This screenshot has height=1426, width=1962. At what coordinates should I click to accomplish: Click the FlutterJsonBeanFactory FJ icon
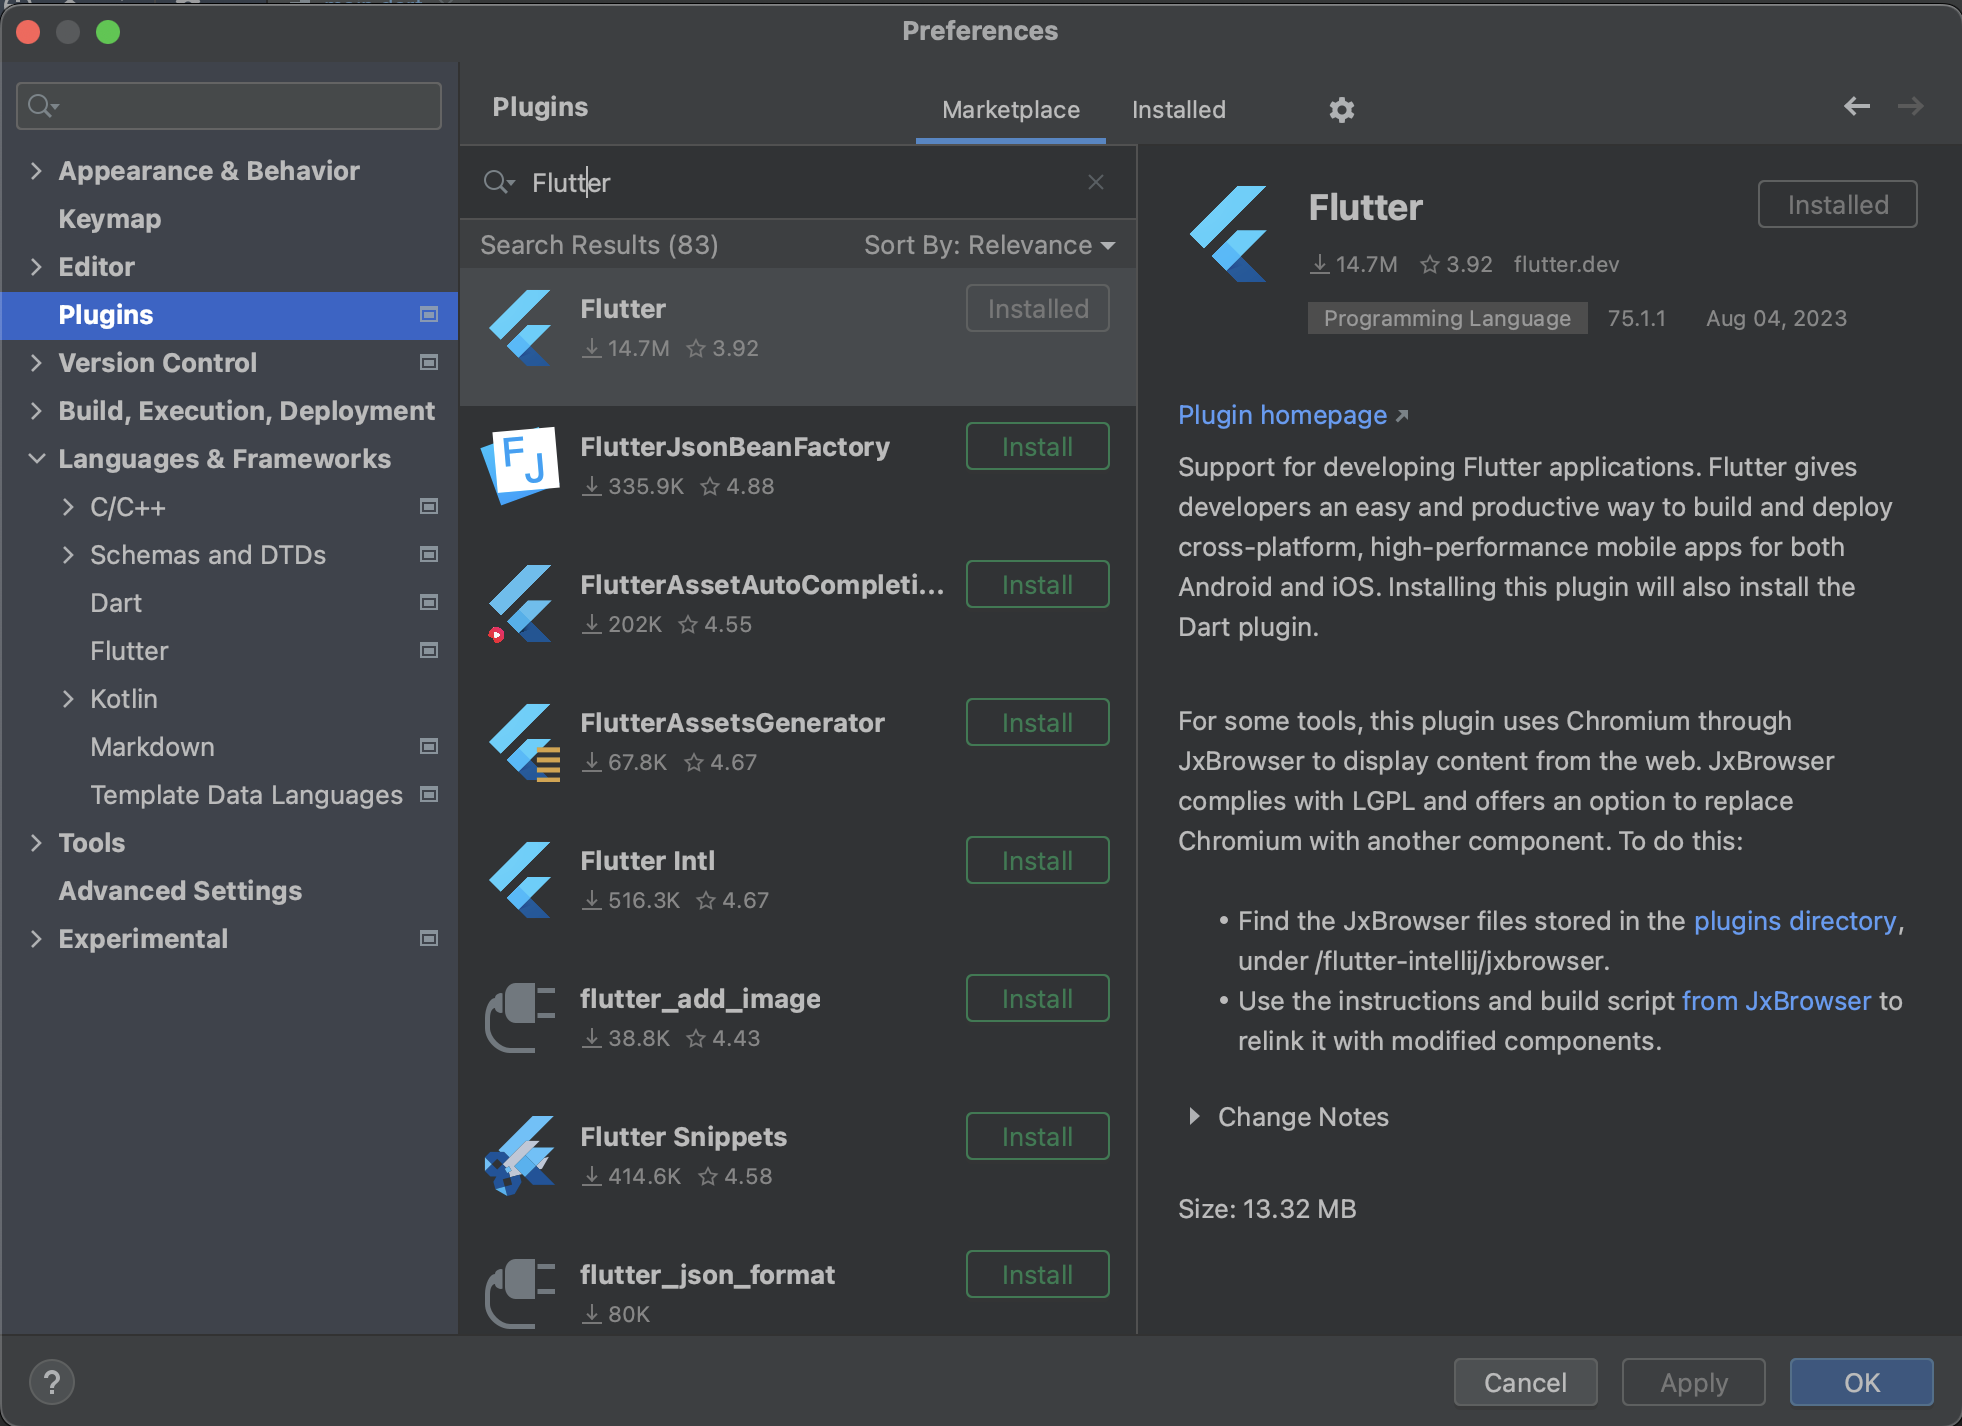pos(520,466)
